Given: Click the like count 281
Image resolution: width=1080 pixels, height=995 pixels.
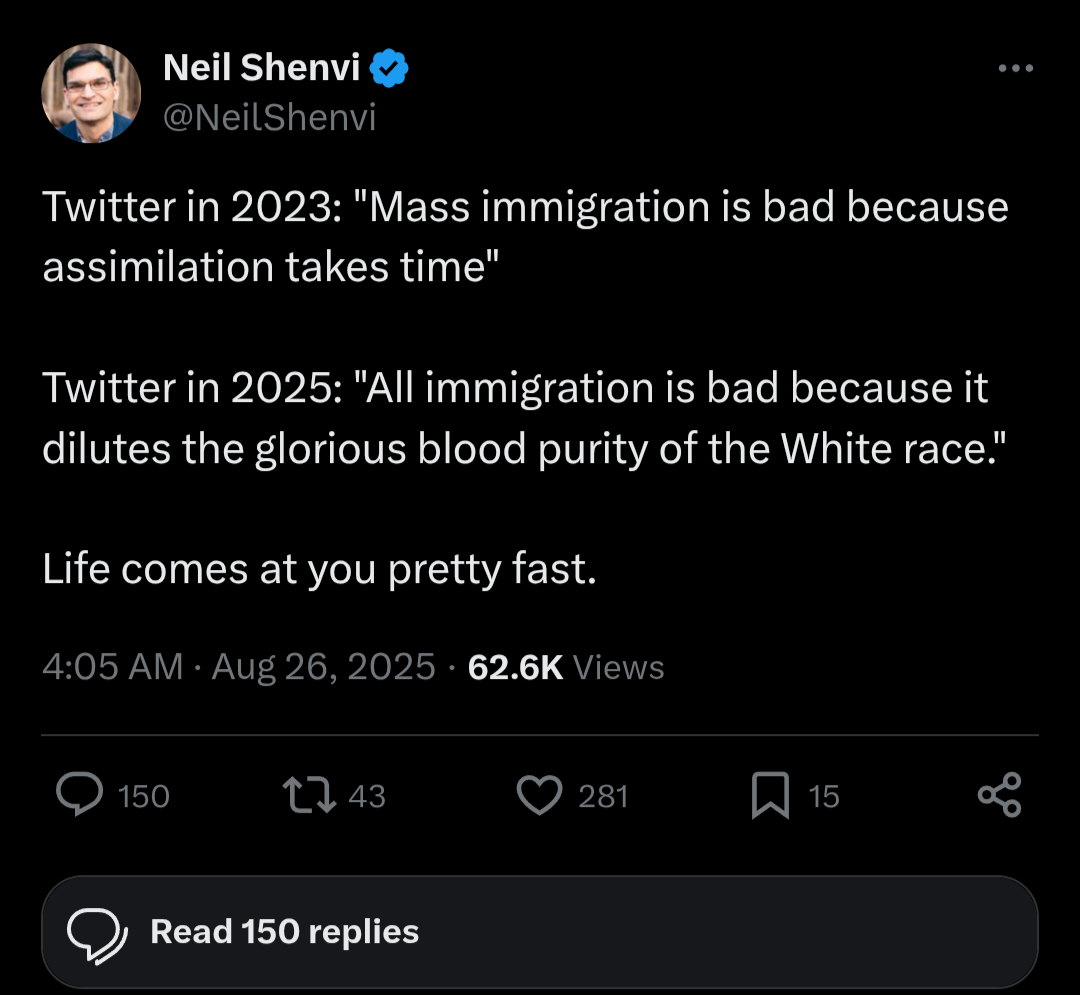Looking at the screenshot, I should (x=603, y=796).
